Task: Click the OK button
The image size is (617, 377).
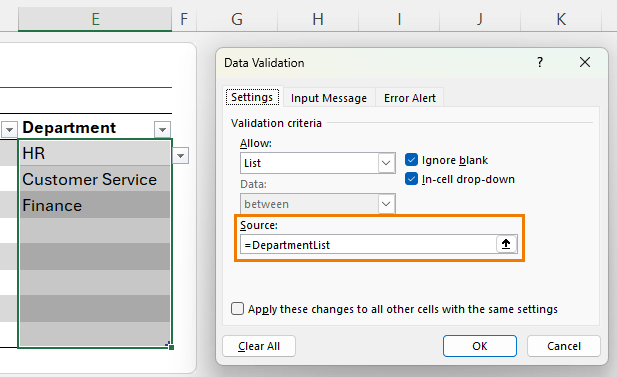Action: 480,346
